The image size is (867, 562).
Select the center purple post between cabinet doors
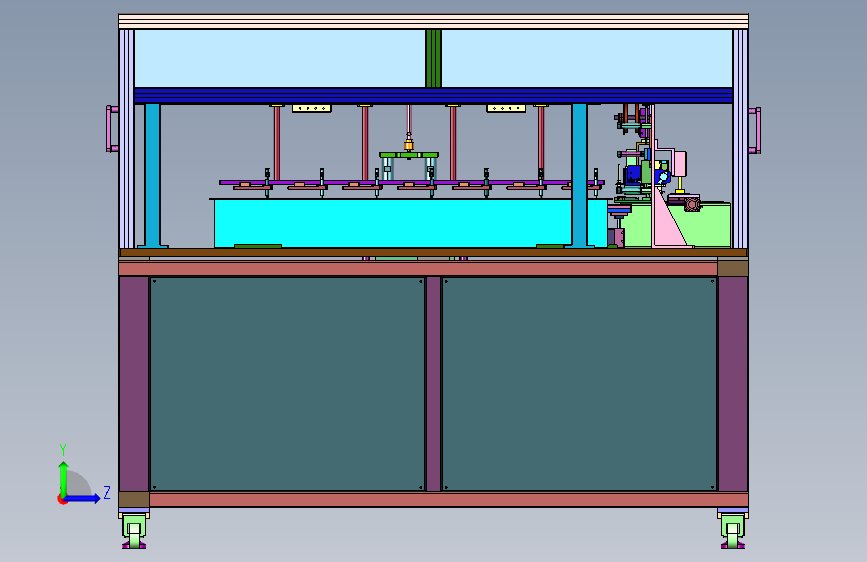434,384
